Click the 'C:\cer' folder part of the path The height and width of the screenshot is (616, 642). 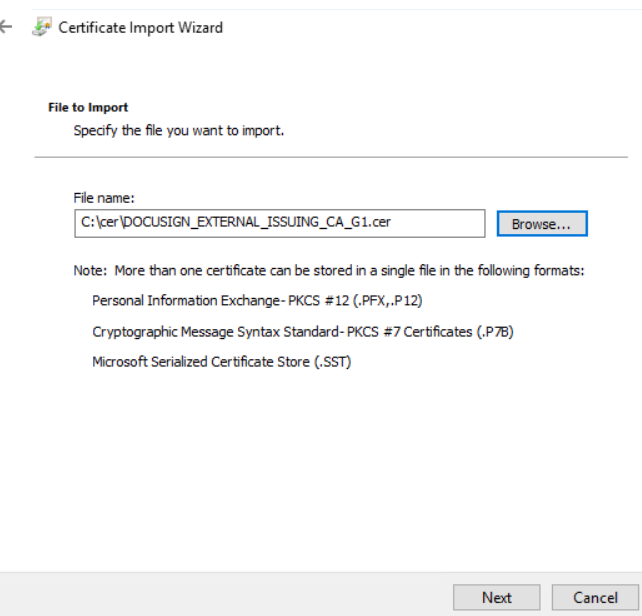(92, 223)
